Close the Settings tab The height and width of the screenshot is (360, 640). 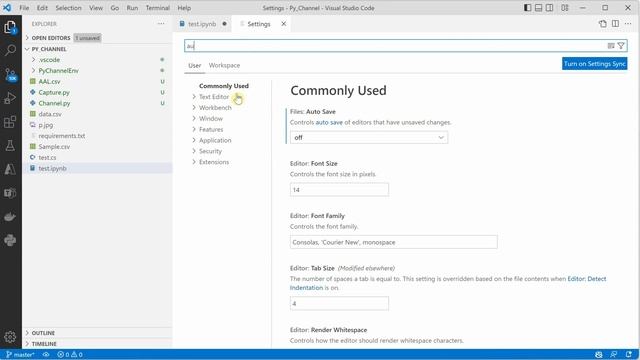[284, 24]
